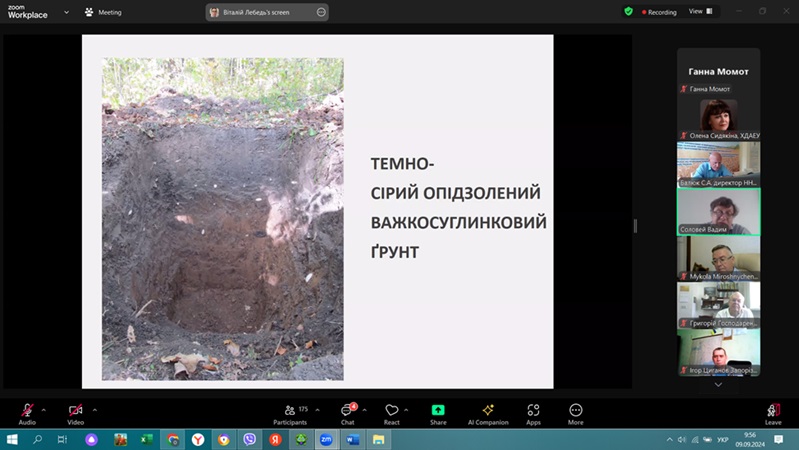The image size is (799, 450).
Task: Open screen share options ellipsis for Віталій Лебедь
Action: tap(321, 12)
